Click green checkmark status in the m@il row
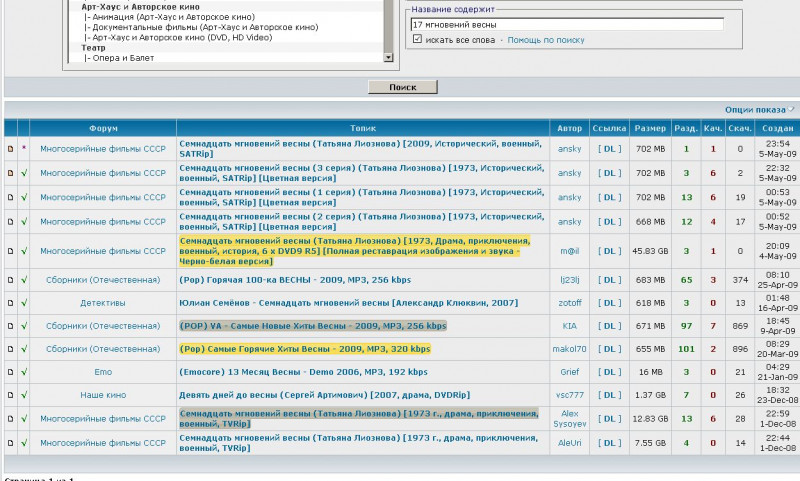Screen dimensions: 800x481 (x=23, y=251)
